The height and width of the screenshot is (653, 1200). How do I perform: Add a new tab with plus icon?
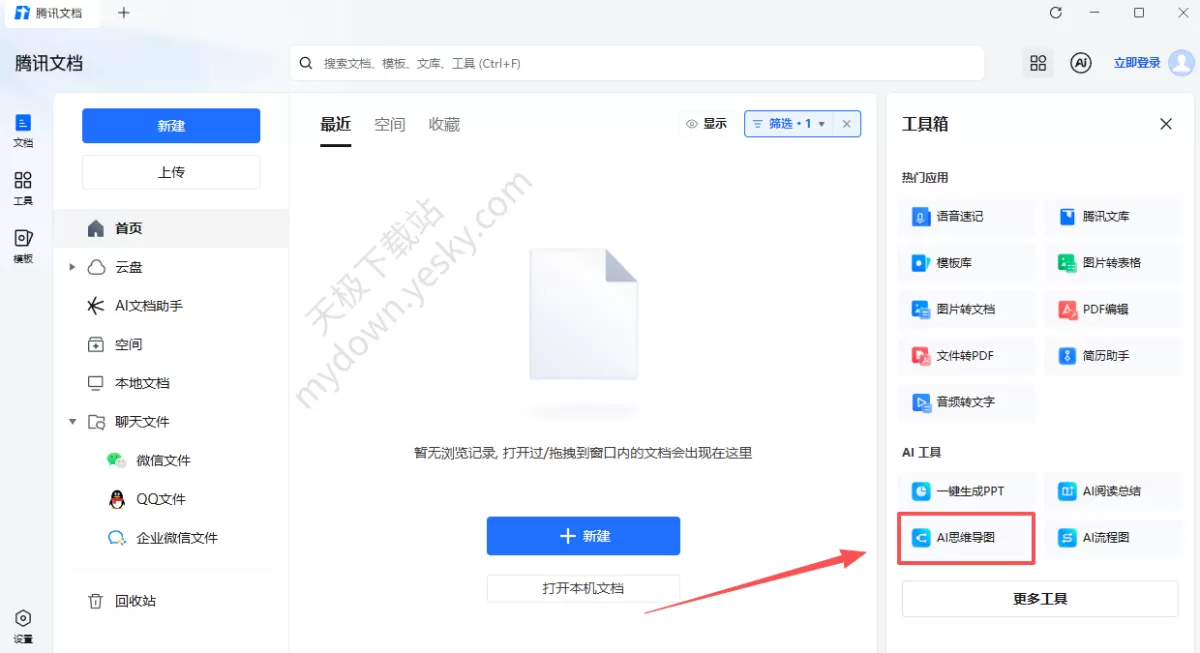[x=124, y=13]
